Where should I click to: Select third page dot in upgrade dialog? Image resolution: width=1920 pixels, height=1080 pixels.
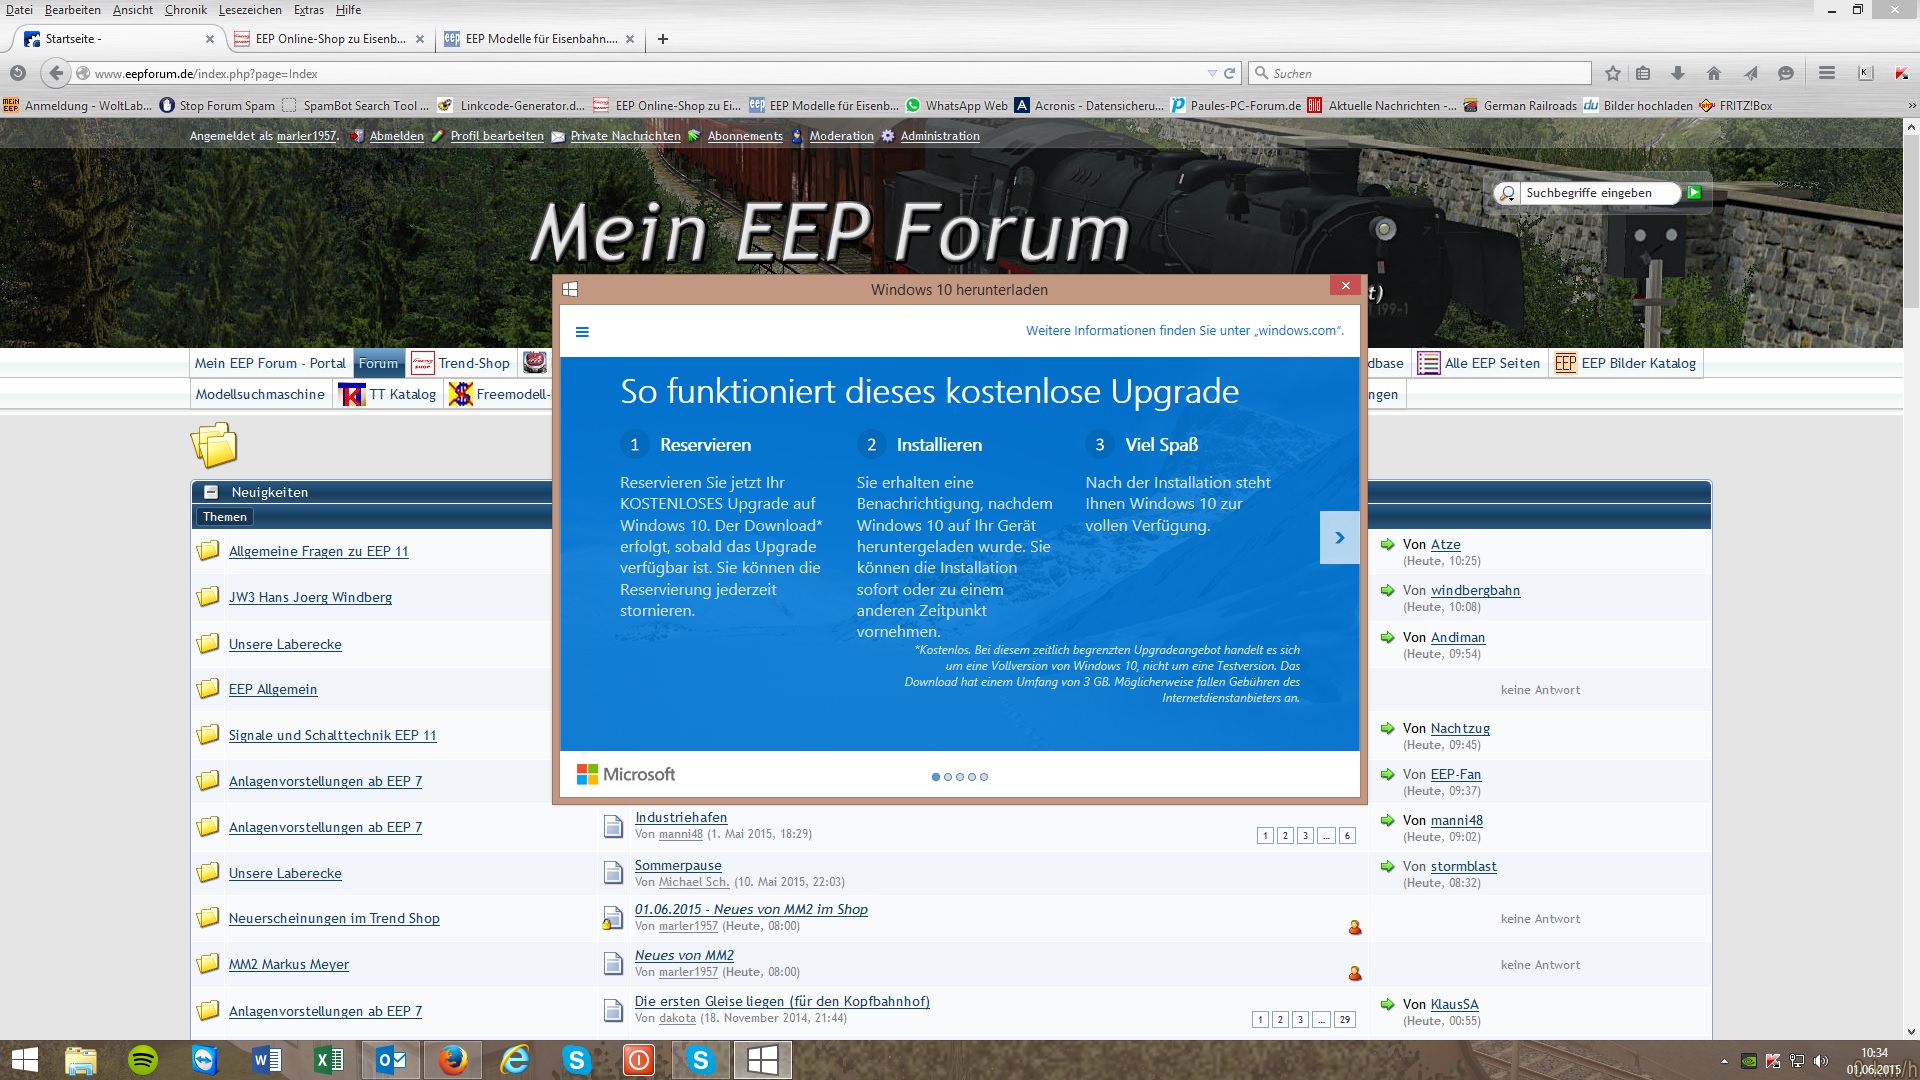[960, 777]
